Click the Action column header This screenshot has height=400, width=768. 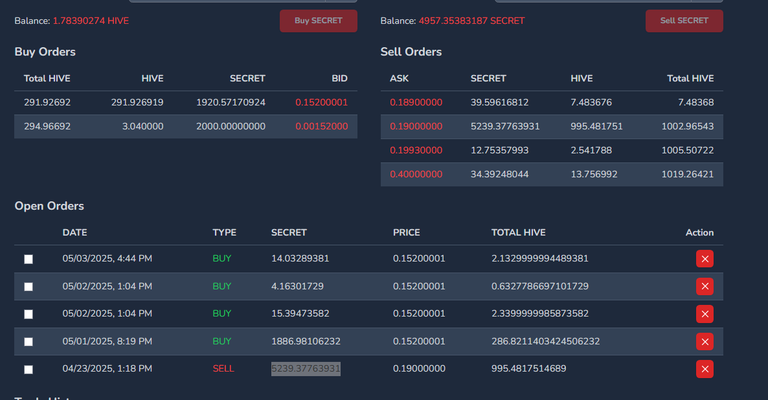coord(699,233)
